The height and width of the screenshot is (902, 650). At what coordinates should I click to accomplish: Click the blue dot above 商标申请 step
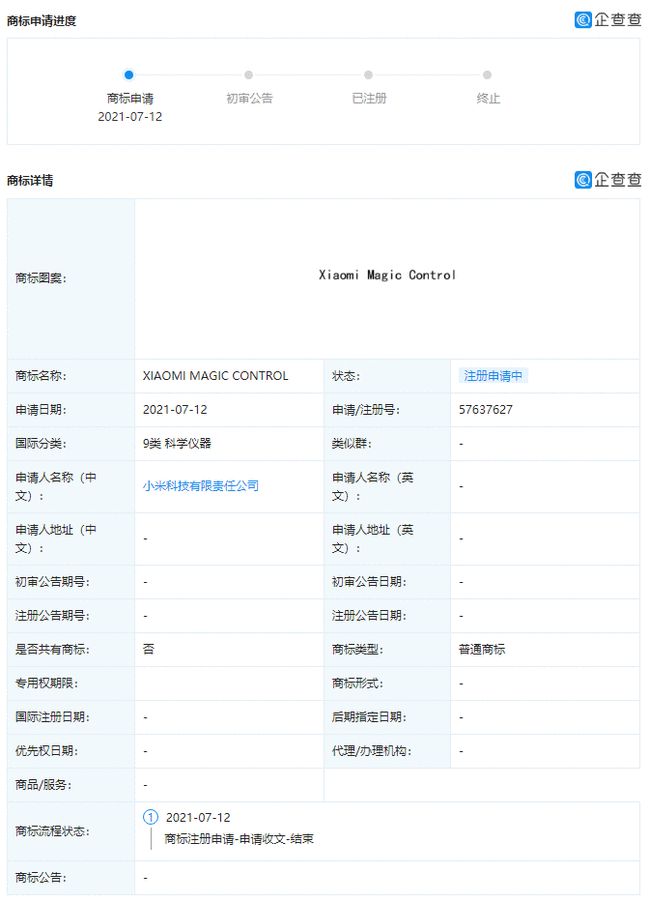129,75
